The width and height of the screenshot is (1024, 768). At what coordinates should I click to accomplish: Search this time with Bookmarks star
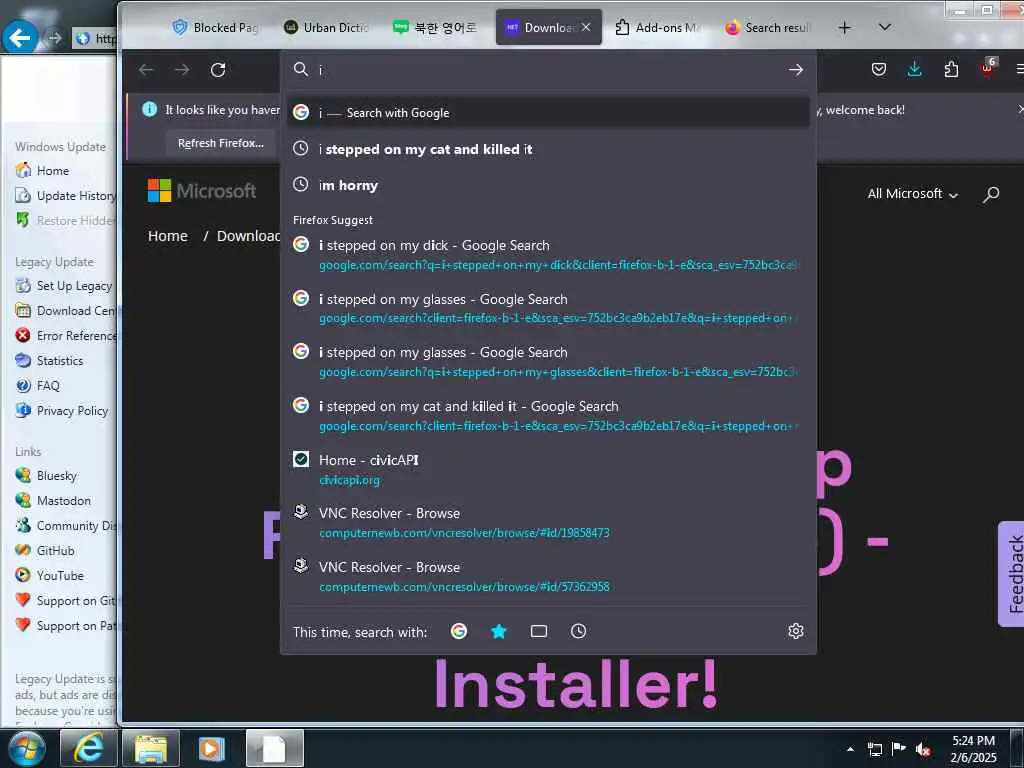(x=499, y=631)
